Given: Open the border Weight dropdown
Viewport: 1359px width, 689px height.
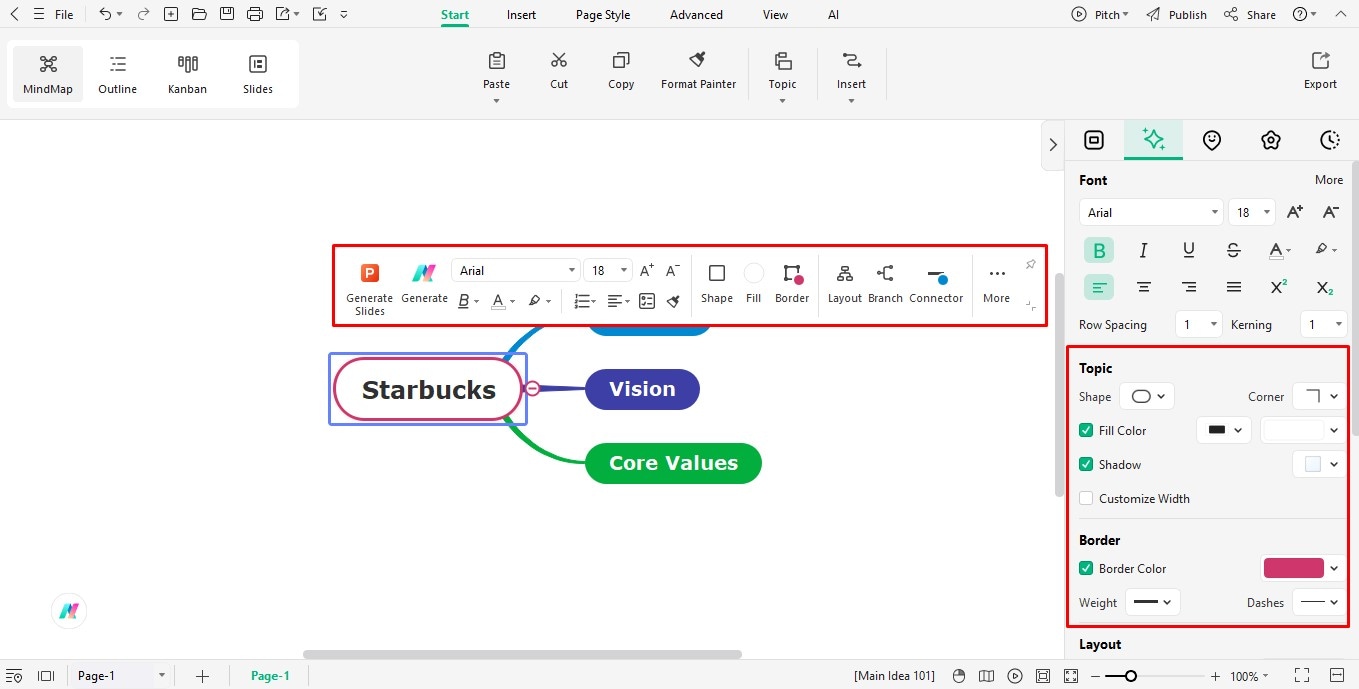Looking at the screenshot, I should pos(1153,603).
